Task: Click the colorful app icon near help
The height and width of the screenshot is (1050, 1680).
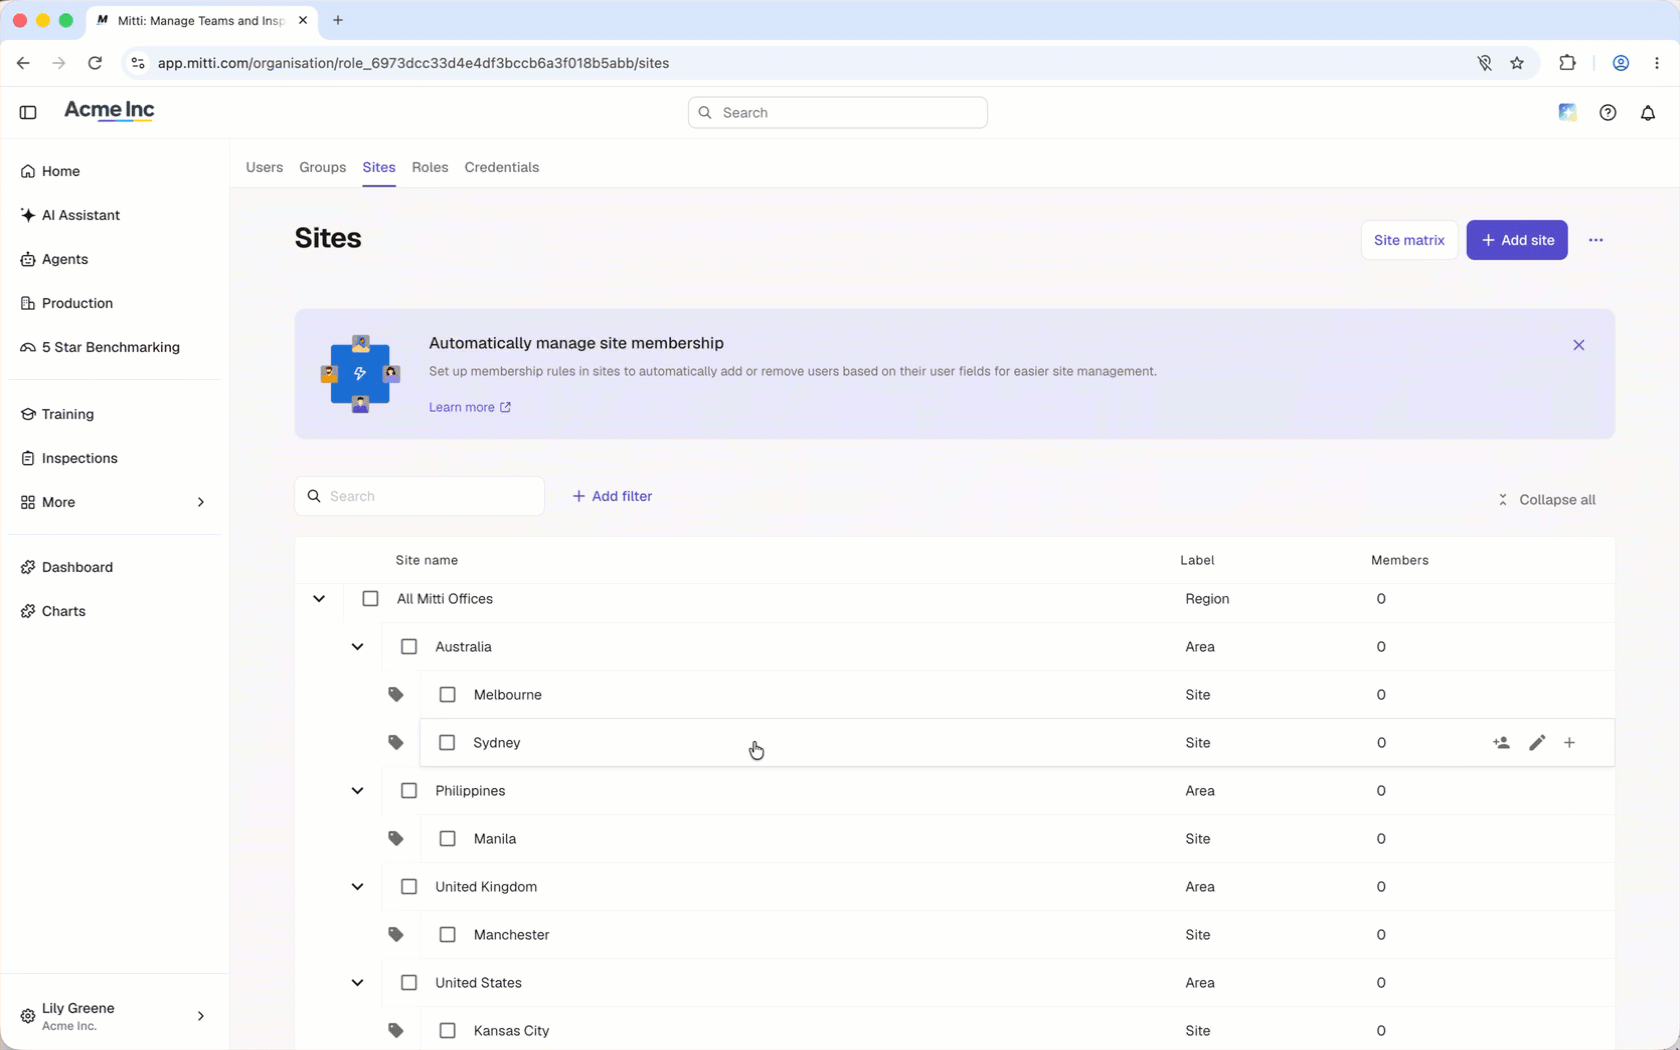Action: point(1568,113)
